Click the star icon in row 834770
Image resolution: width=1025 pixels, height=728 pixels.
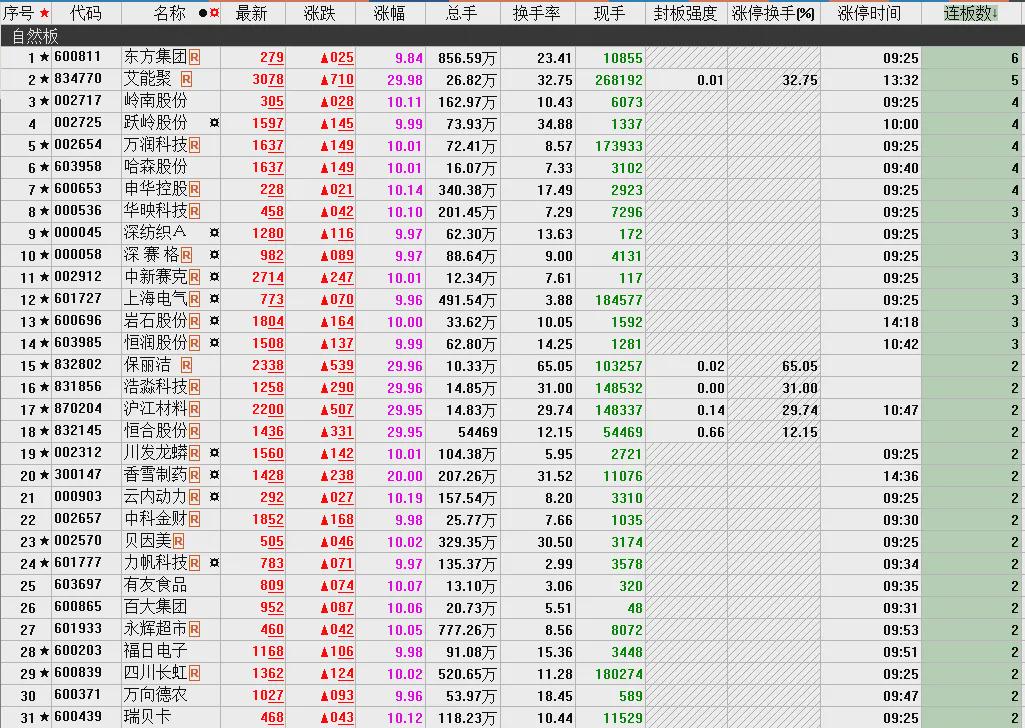tap(44, 80)
